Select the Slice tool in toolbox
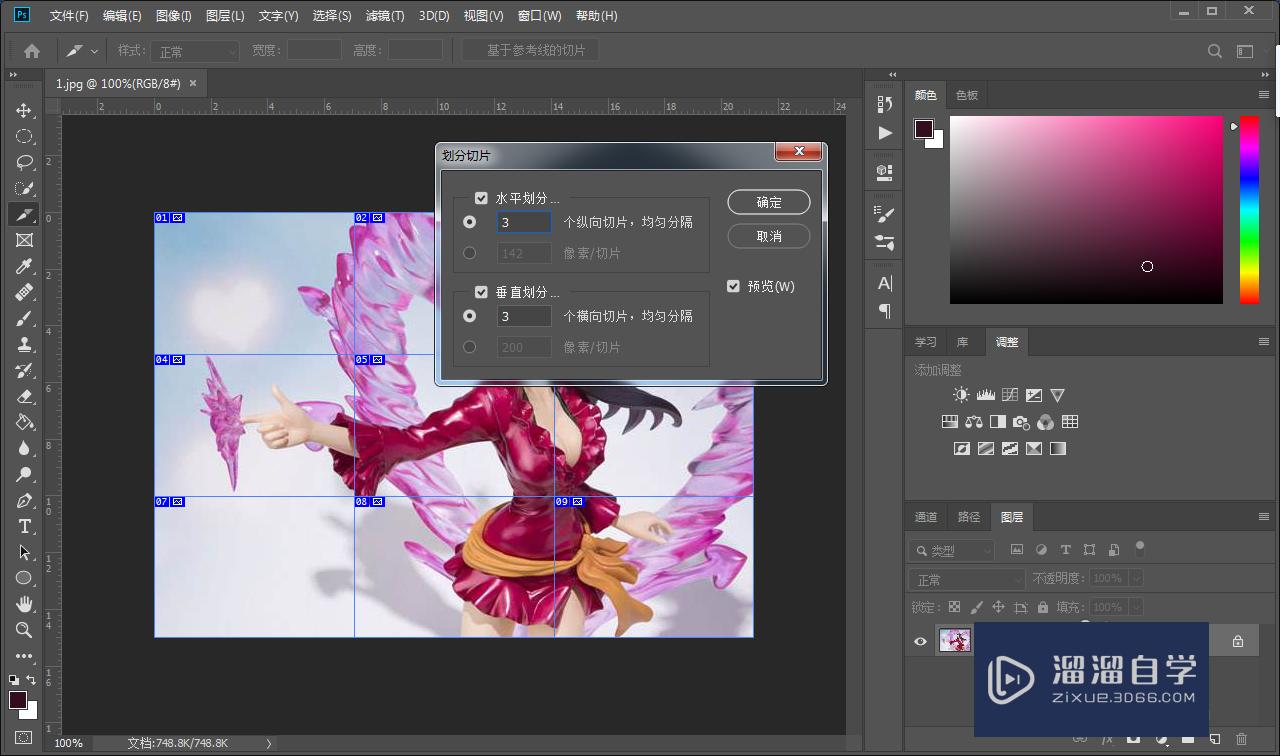 (x=24, y=214)
